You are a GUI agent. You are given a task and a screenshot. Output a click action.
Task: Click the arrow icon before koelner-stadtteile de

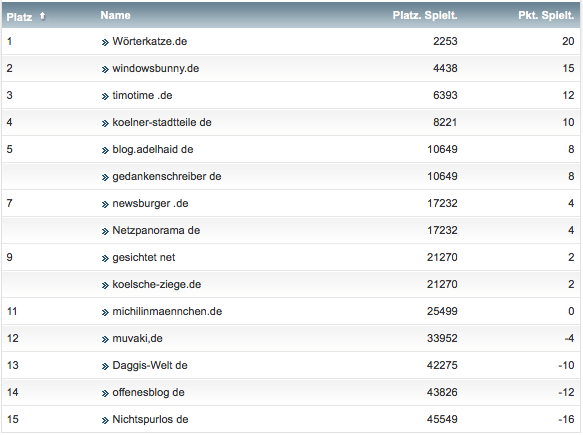click(105, 123)
